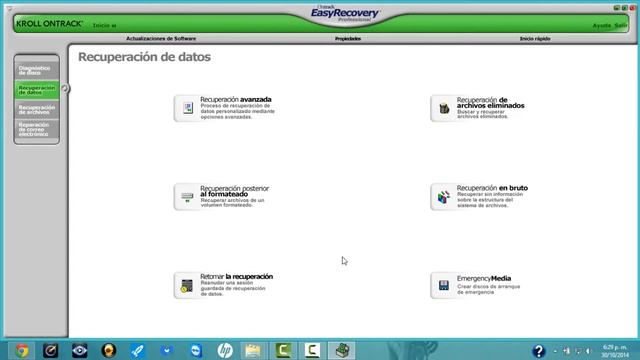Click the Kroll Ontrack logo
640x360 pixels.
coord(49,24)
